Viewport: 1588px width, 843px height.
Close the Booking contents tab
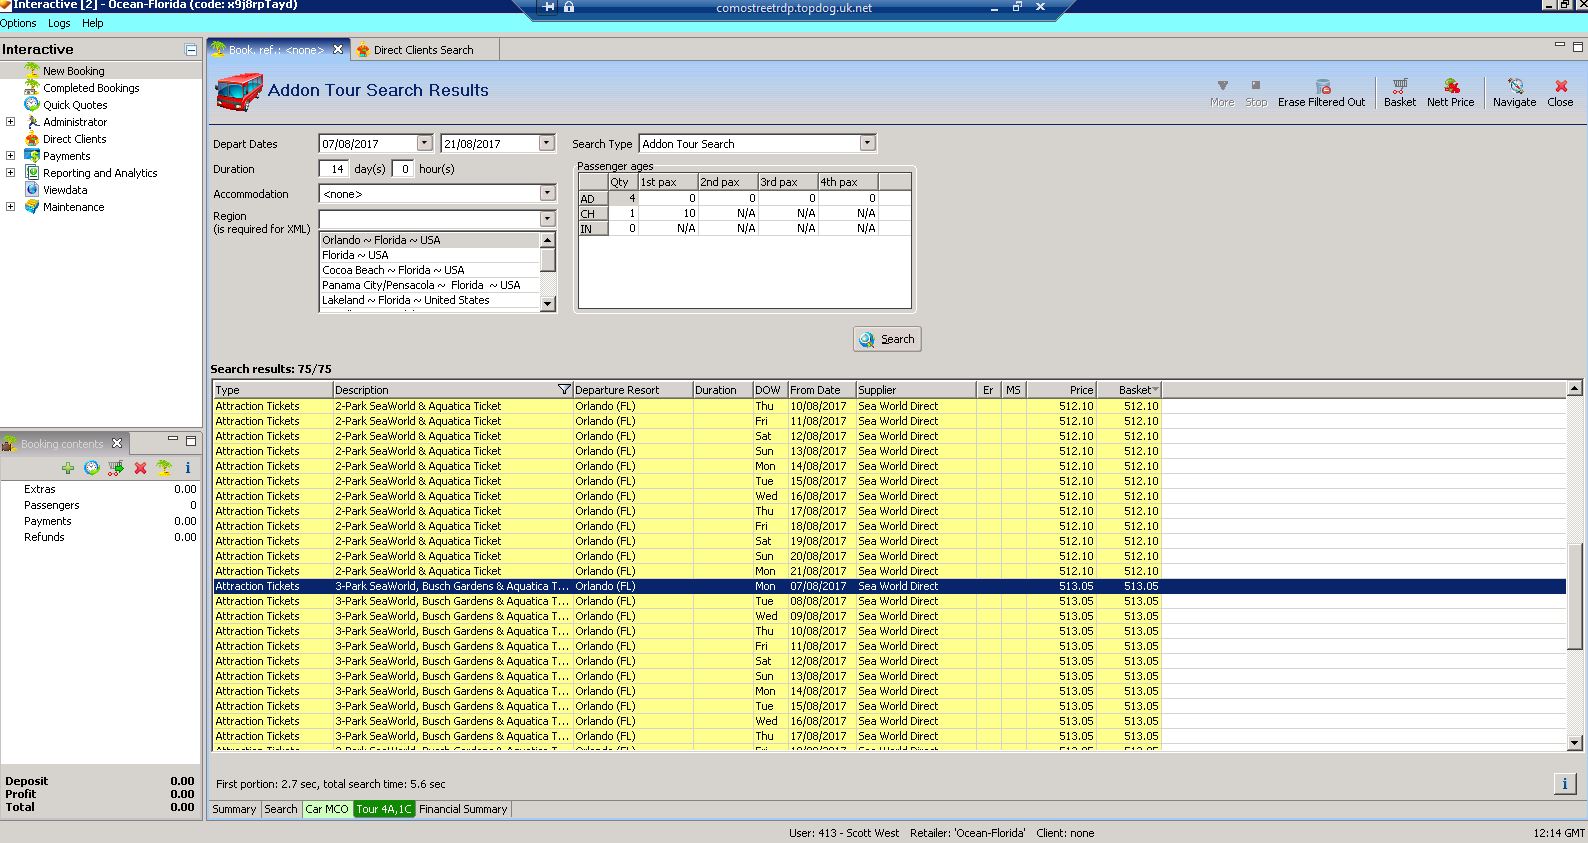point(117,443)
